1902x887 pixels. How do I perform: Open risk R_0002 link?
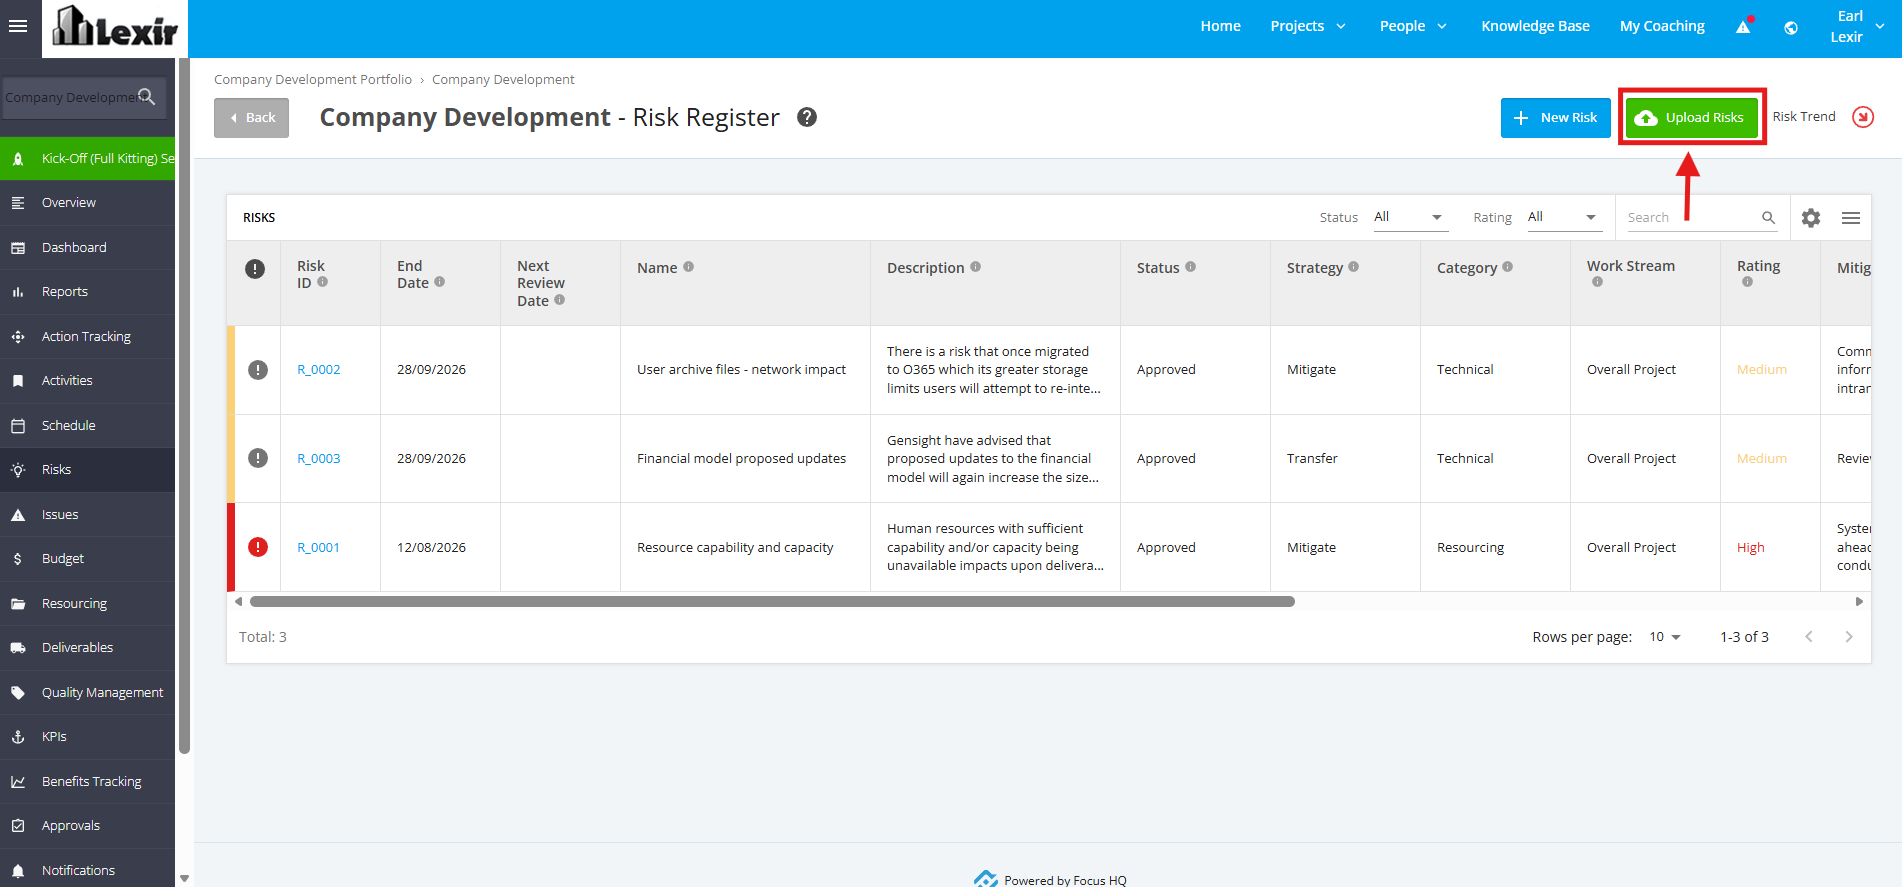[x=319, y=370]
